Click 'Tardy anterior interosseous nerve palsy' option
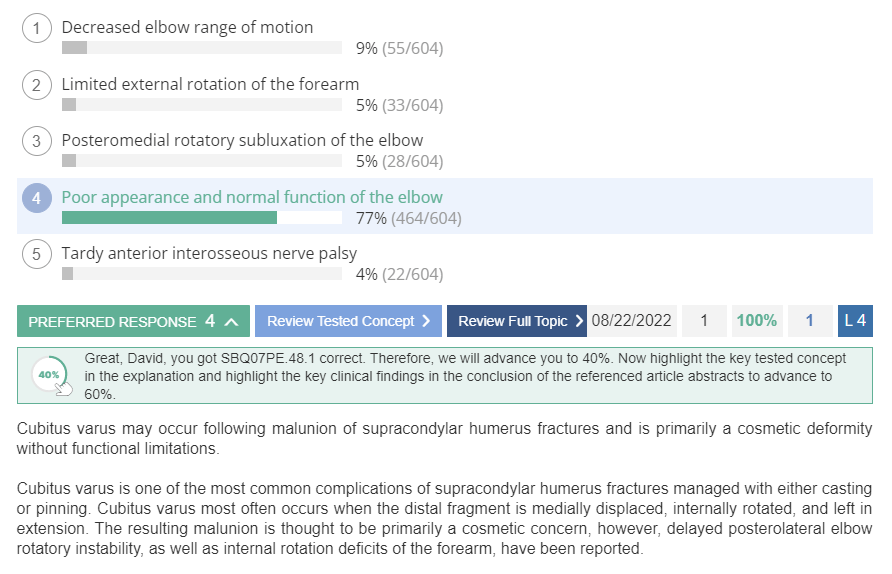This screenshot has width=892, height=574. [209, 253]
